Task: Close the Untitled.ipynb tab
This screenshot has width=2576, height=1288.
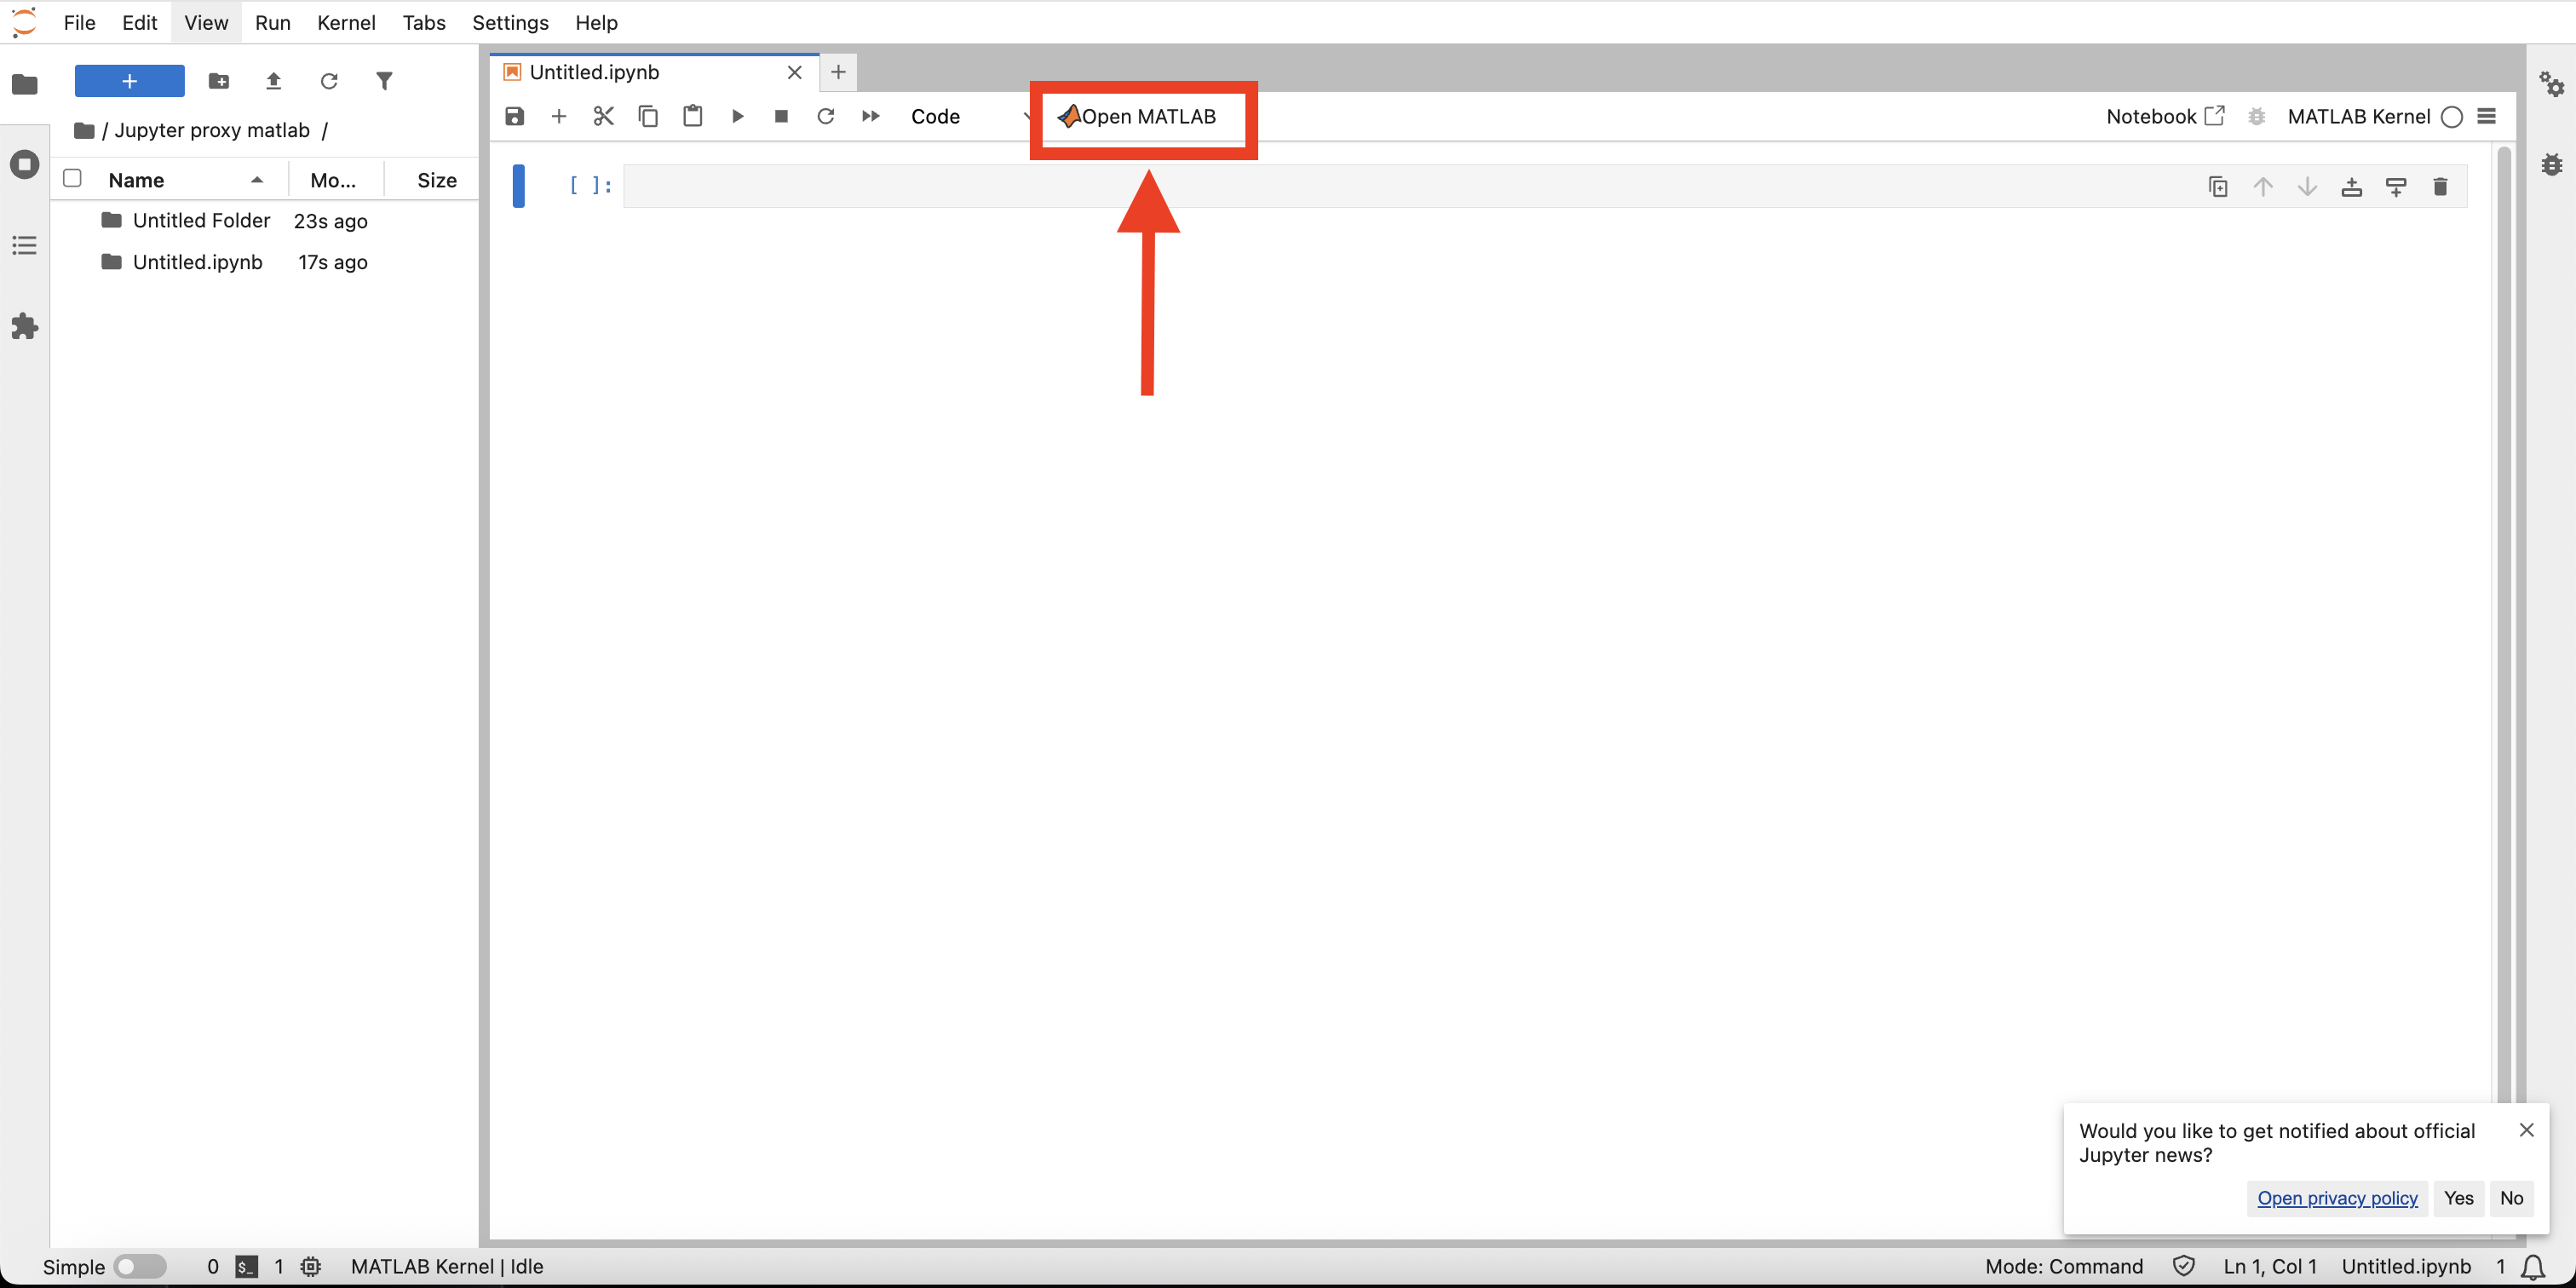Action: [x=795, y=72]
